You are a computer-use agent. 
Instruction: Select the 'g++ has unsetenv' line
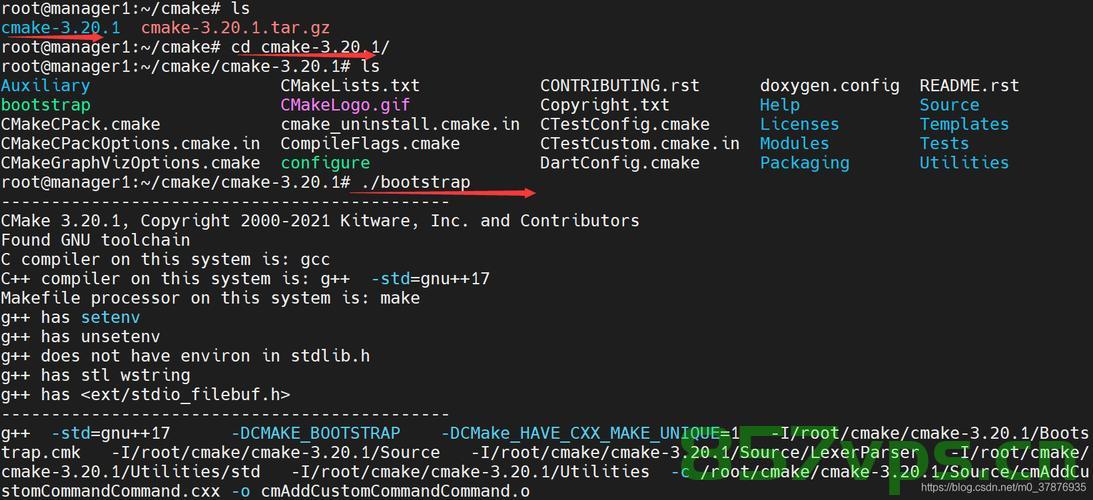(x=80, y=337)
